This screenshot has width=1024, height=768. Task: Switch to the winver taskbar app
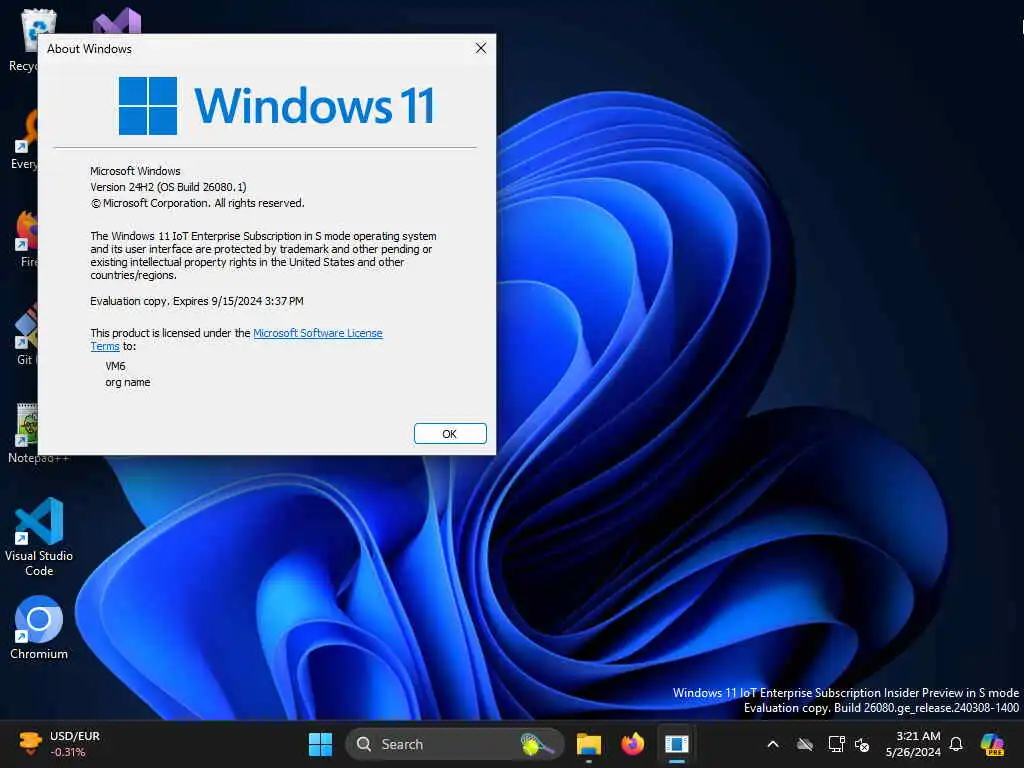pos(677,744)
